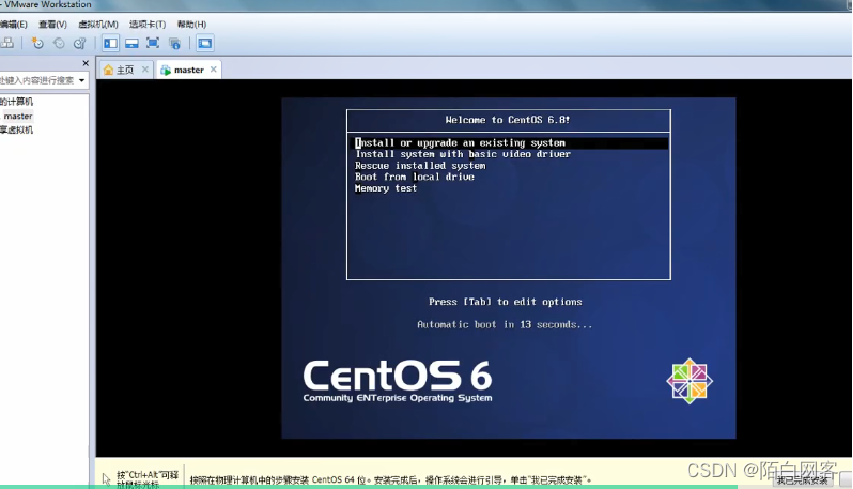
Task: Switch to the master tab
Action: [189, 70]
